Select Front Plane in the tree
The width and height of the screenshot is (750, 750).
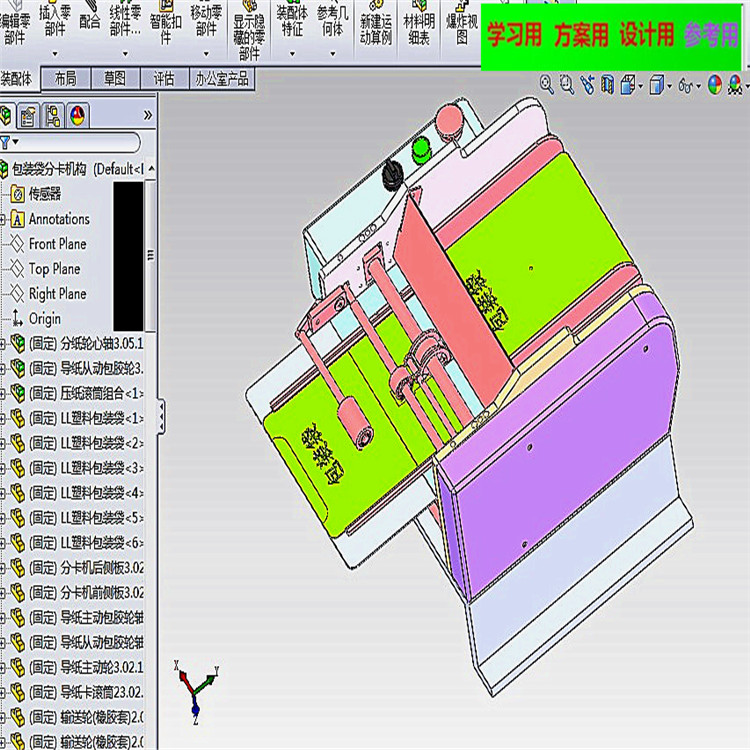click(48, 244)
